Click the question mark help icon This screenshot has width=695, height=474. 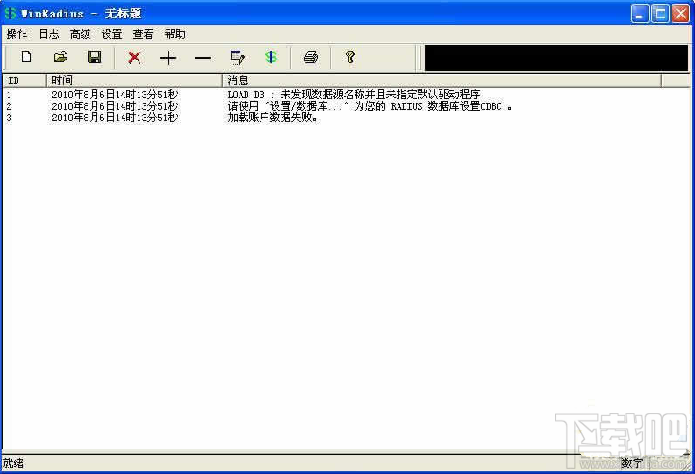tap(350, 57)
